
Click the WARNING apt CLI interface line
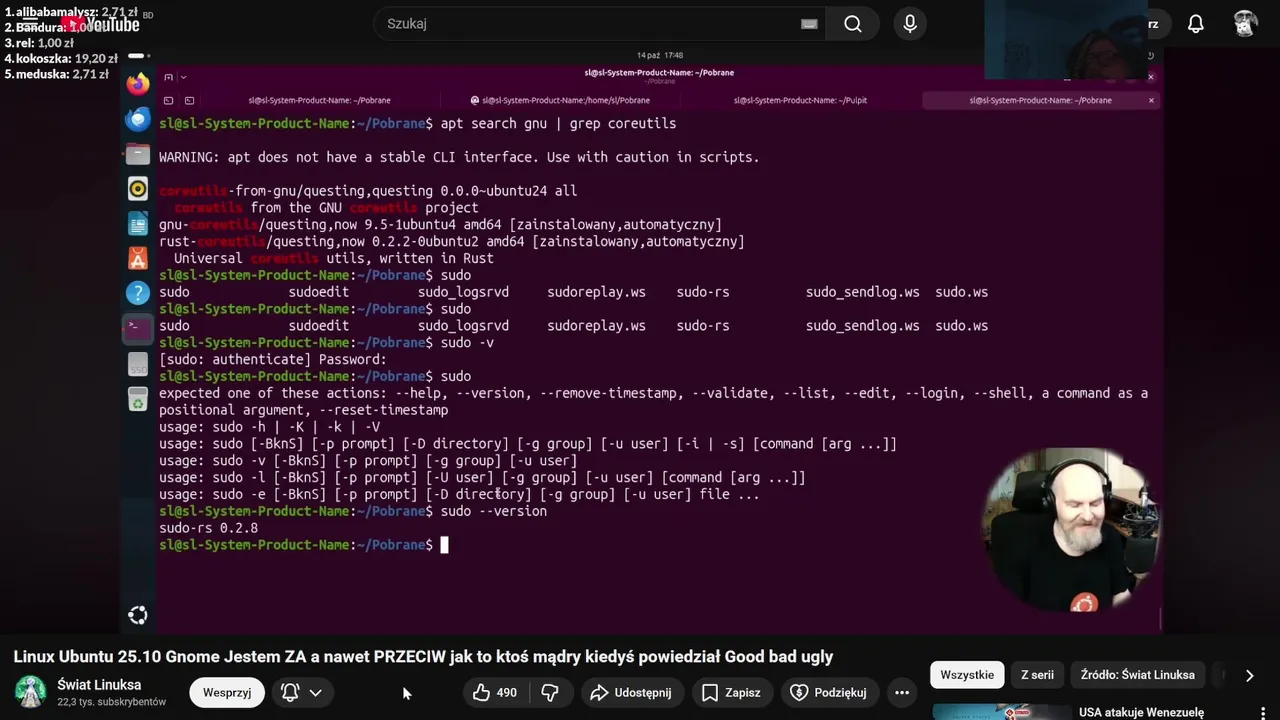(459, 157)
